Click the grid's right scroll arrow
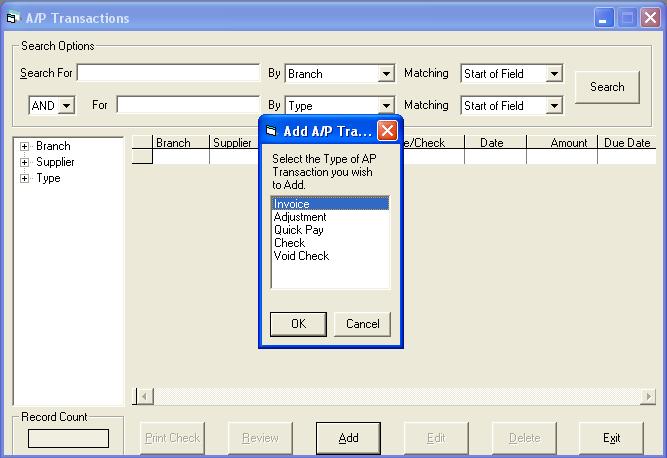The height and width of the screenshot is (458, 667). tap(648, 396)
